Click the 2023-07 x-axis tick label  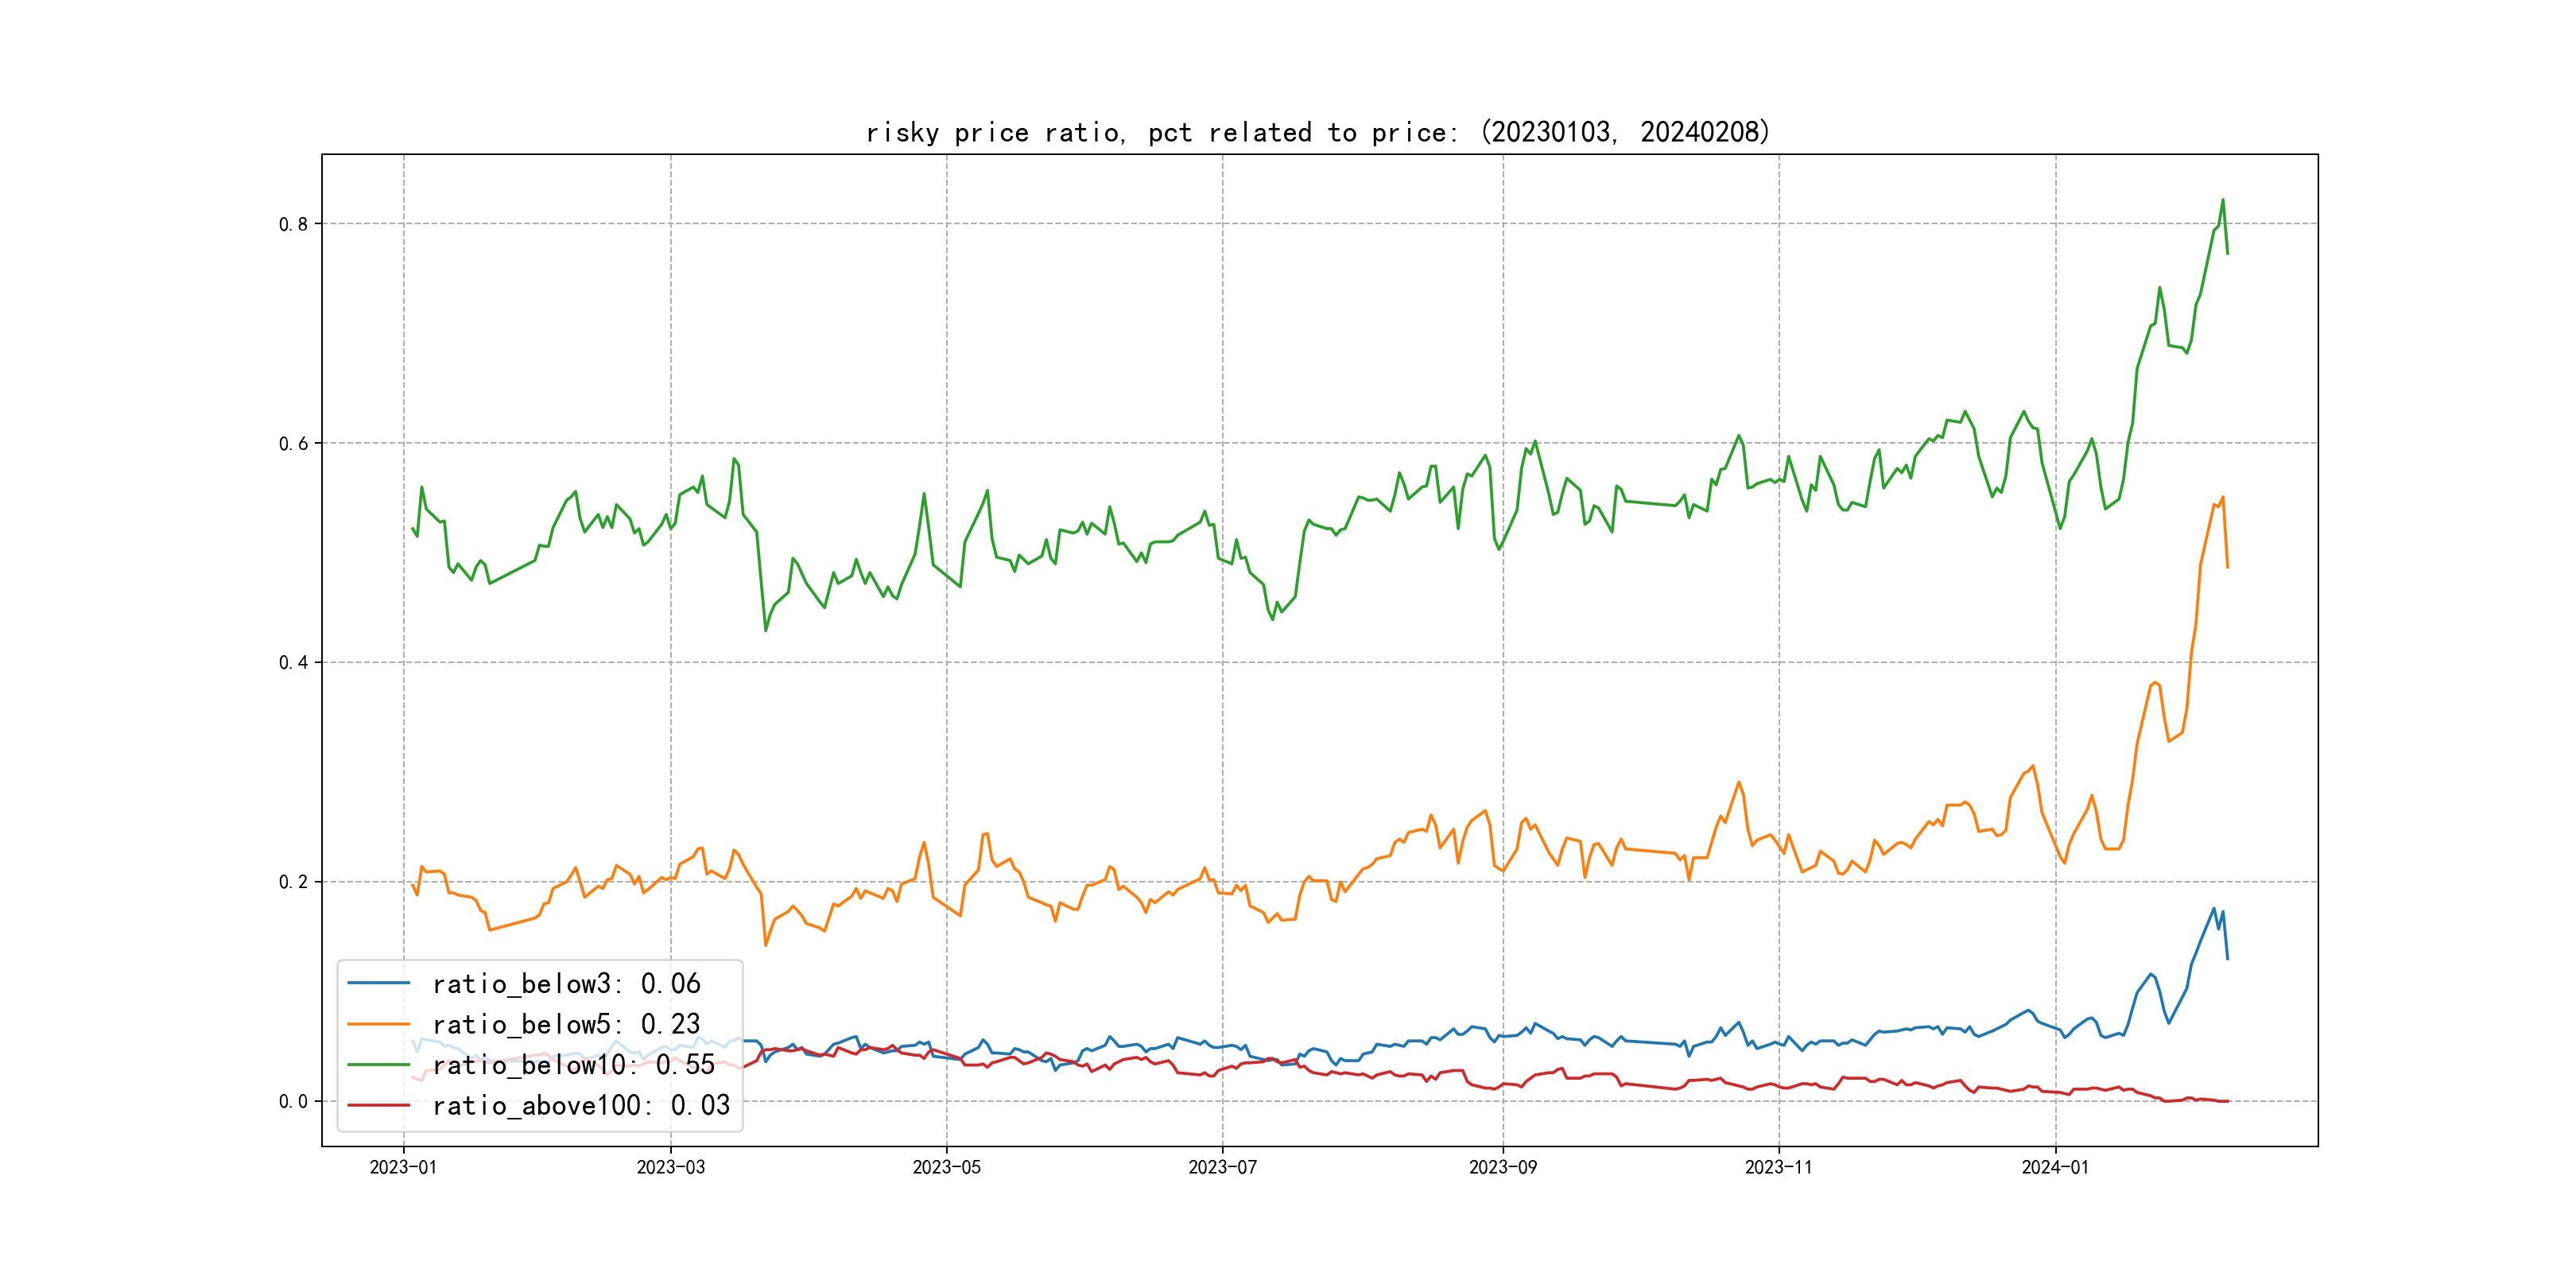coord(1222,1167)
